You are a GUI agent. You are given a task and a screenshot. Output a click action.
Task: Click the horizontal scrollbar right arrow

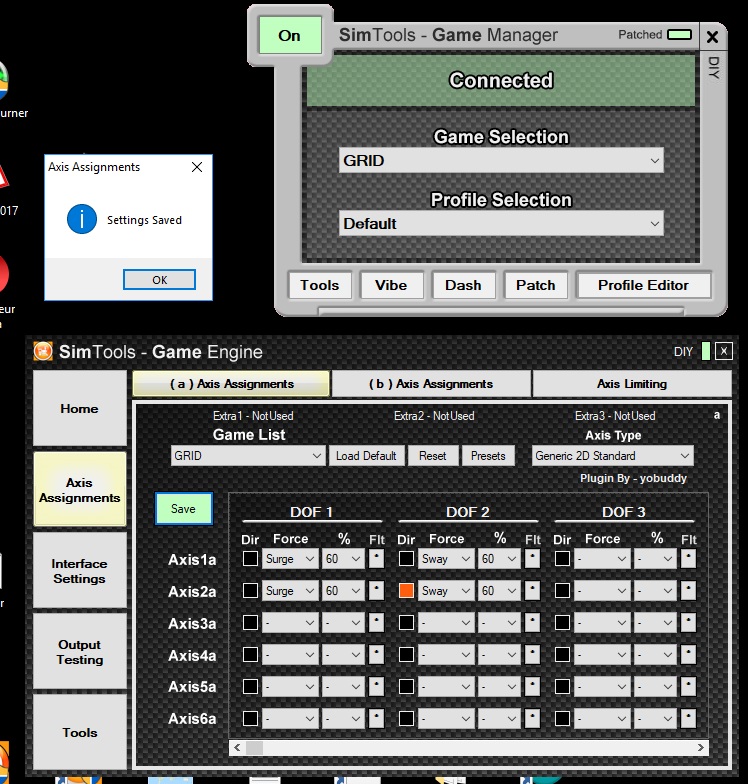click(700, 747)
